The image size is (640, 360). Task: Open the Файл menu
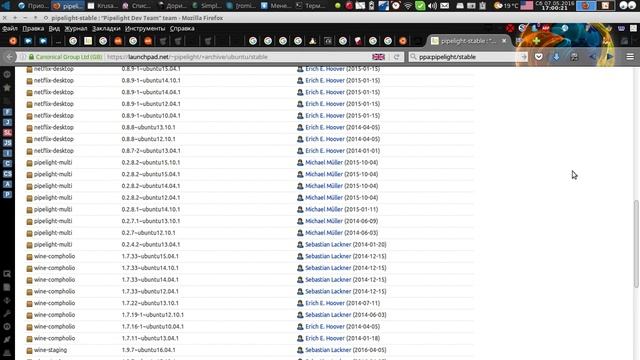[10, 28]
